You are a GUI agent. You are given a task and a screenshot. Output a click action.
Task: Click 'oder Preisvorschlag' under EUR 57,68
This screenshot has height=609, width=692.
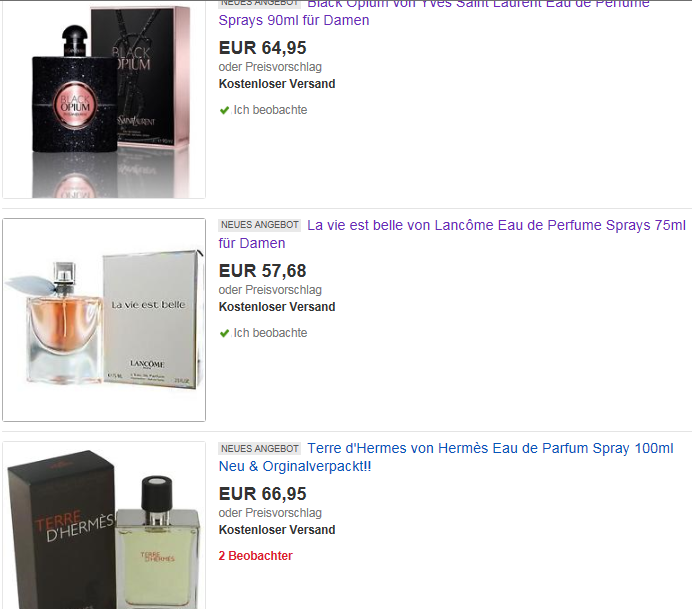pos(270,290)
